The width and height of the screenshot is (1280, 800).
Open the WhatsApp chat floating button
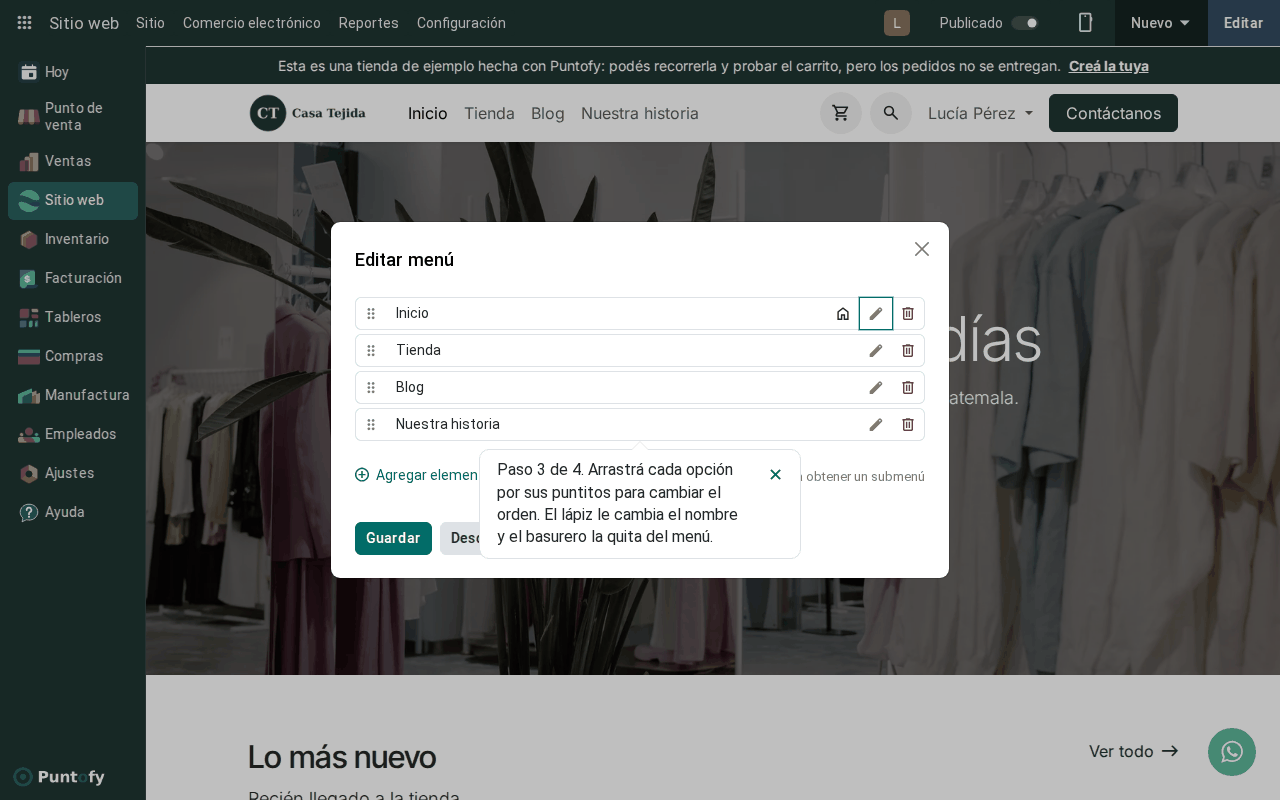click(x=1232, y=752)
